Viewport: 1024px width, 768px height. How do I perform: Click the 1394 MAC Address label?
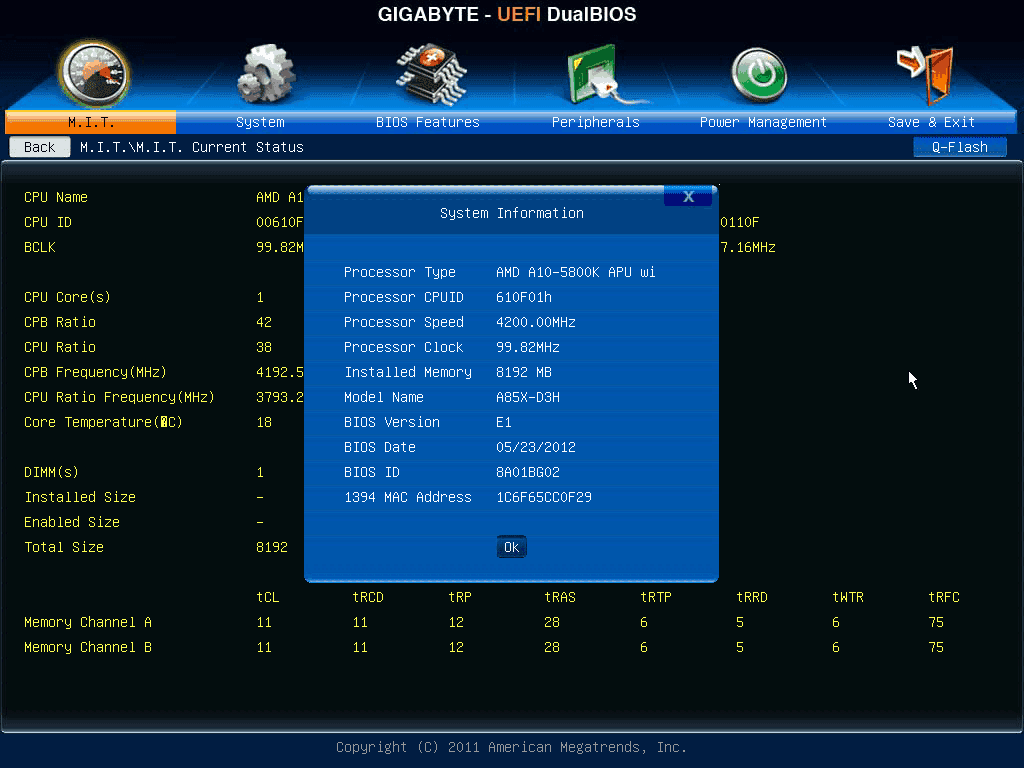408,497
